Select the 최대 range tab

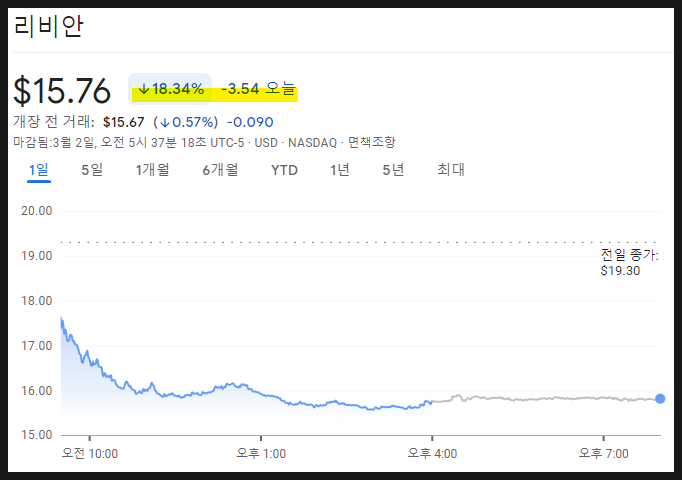451,170
